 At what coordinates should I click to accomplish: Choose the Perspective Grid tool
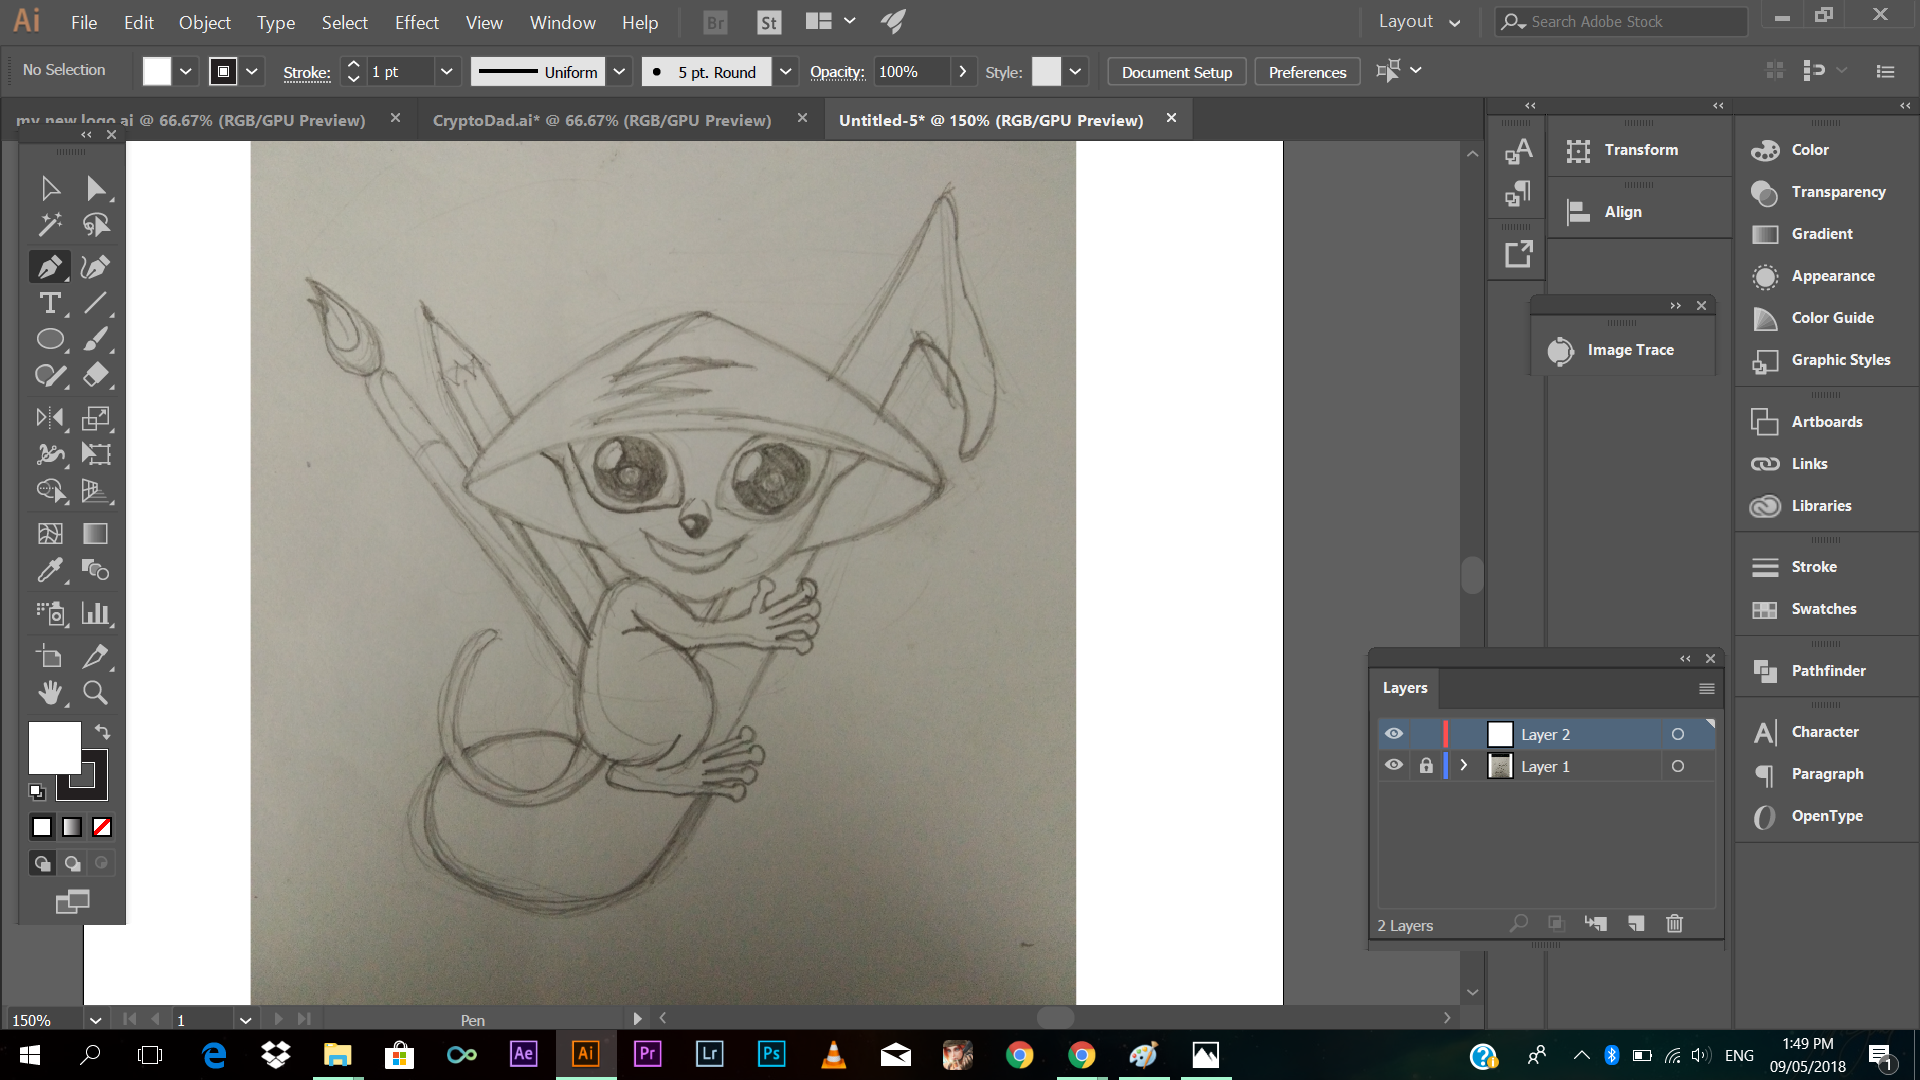96,490
